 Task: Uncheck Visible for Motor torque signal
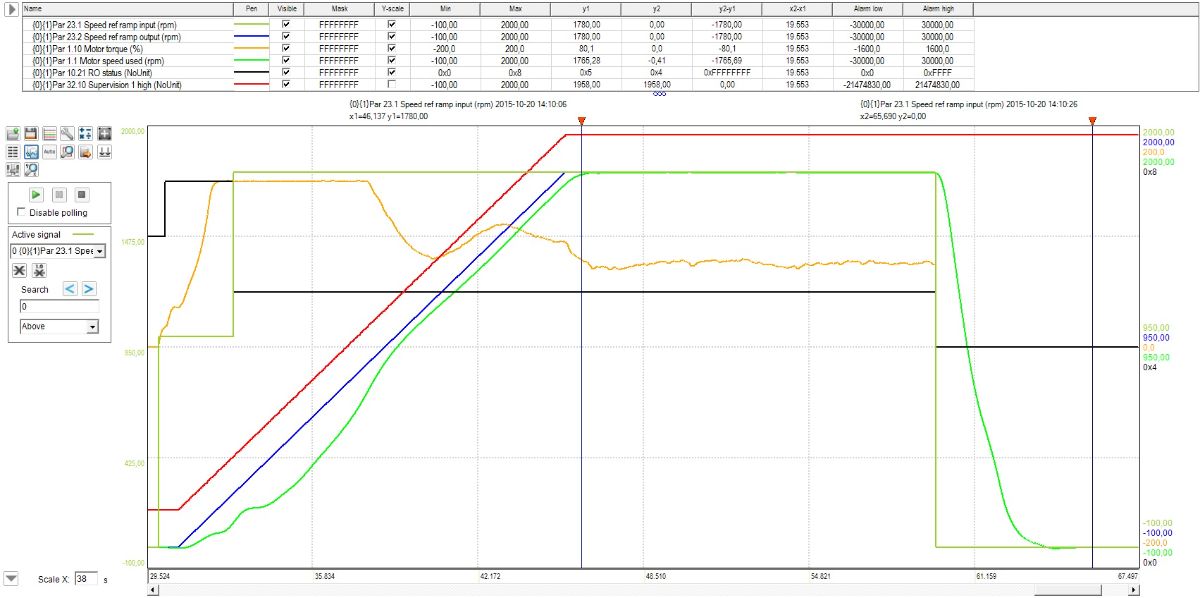287,48
